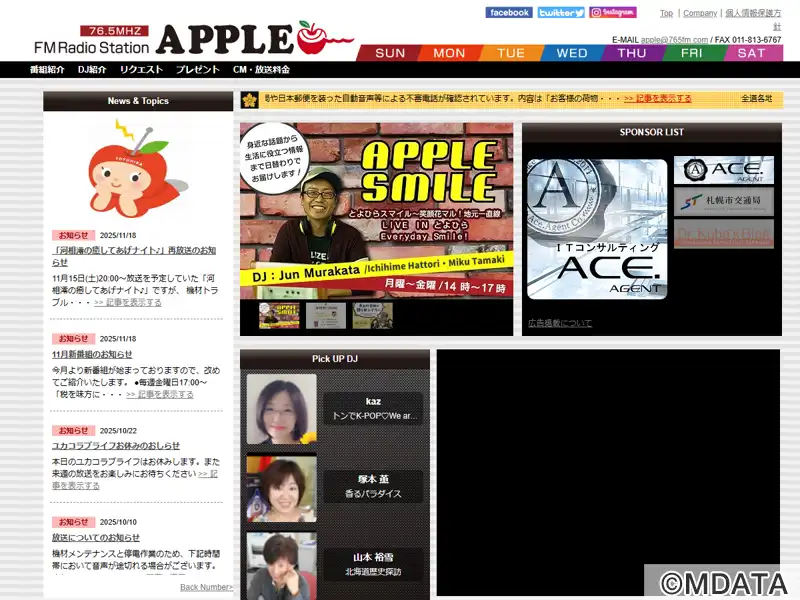Open the Instagram social button

613,12
